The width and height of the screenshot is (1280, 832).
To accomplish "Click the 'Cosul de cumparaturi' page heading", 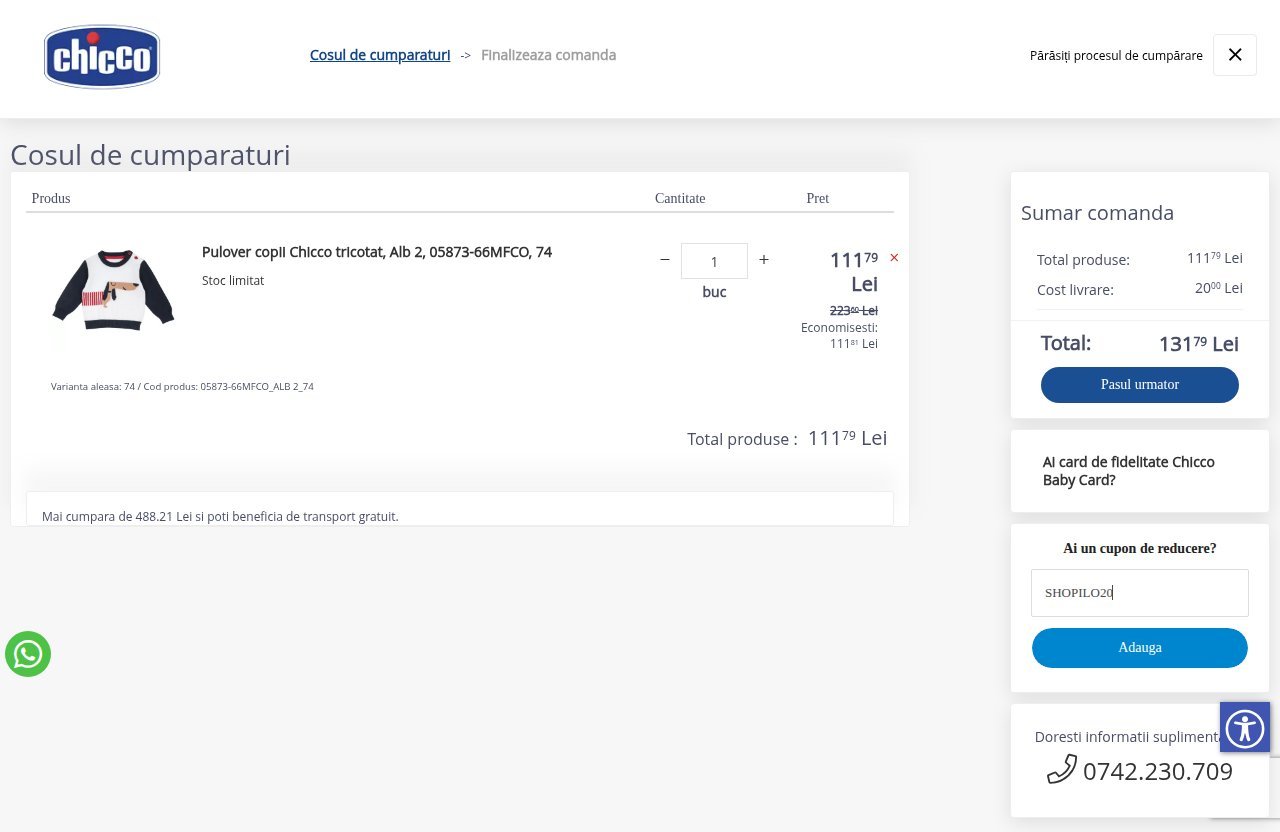I will coord(150,155).
